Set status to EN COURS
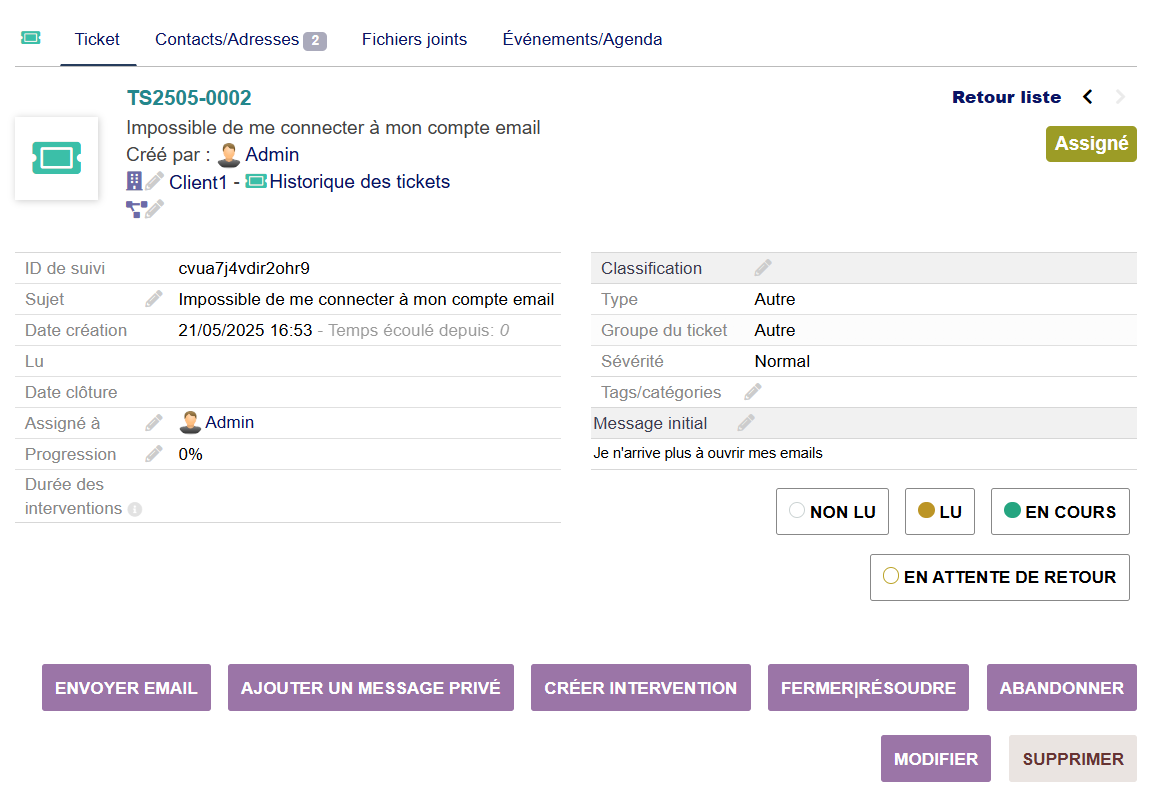The image size is (1149, 799). (x=1059, y=512)
